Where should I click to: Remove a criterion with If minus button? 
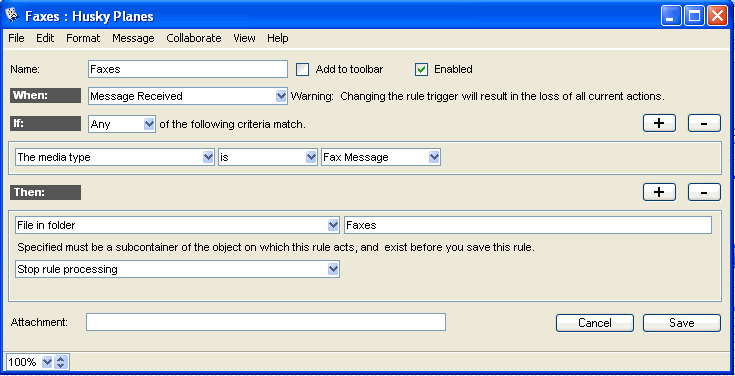[x=704, y=123]
